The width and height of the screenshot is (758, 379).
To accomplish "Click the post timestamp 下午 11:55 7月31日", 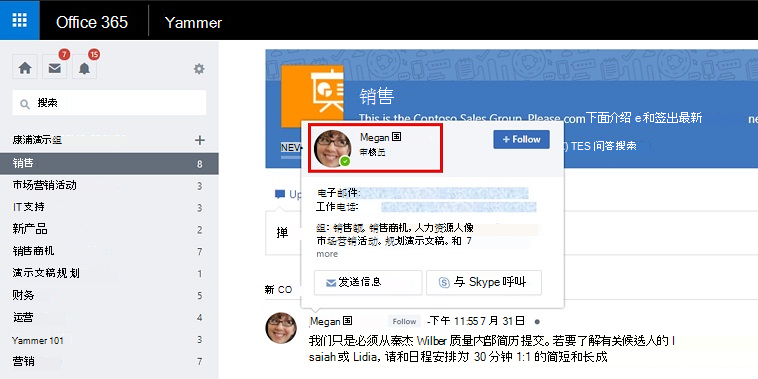I will pyautogui.click(x=477, y=321).
